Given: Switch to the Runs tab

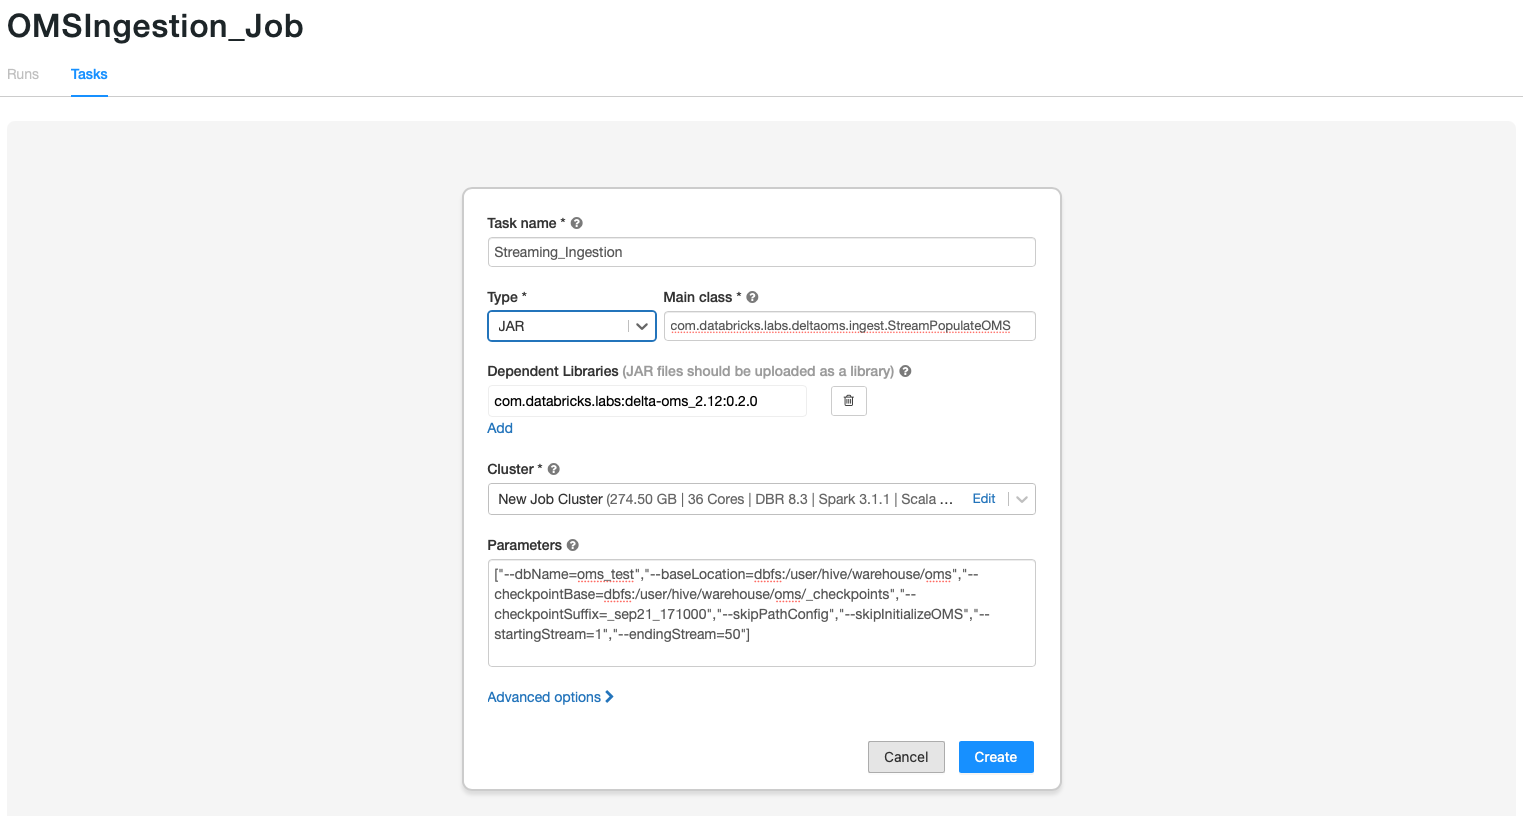Looking at the screenshot, I should pos(23,74).
